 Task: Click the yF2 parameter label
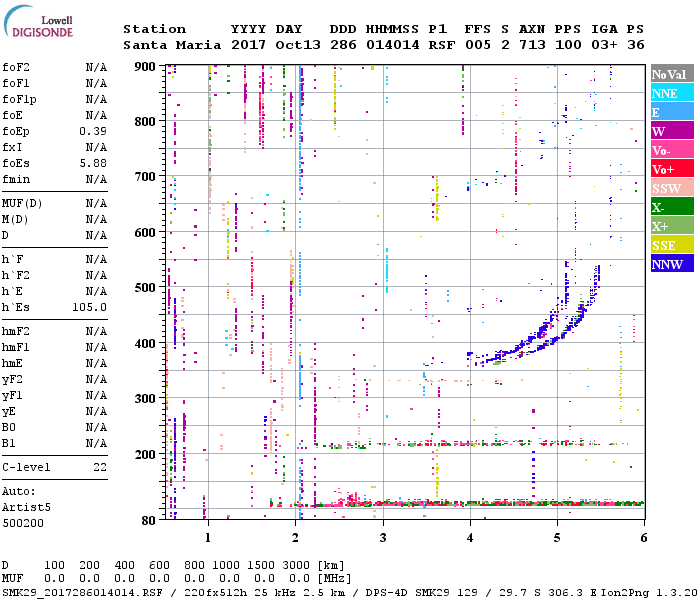(x=12, y=380)
